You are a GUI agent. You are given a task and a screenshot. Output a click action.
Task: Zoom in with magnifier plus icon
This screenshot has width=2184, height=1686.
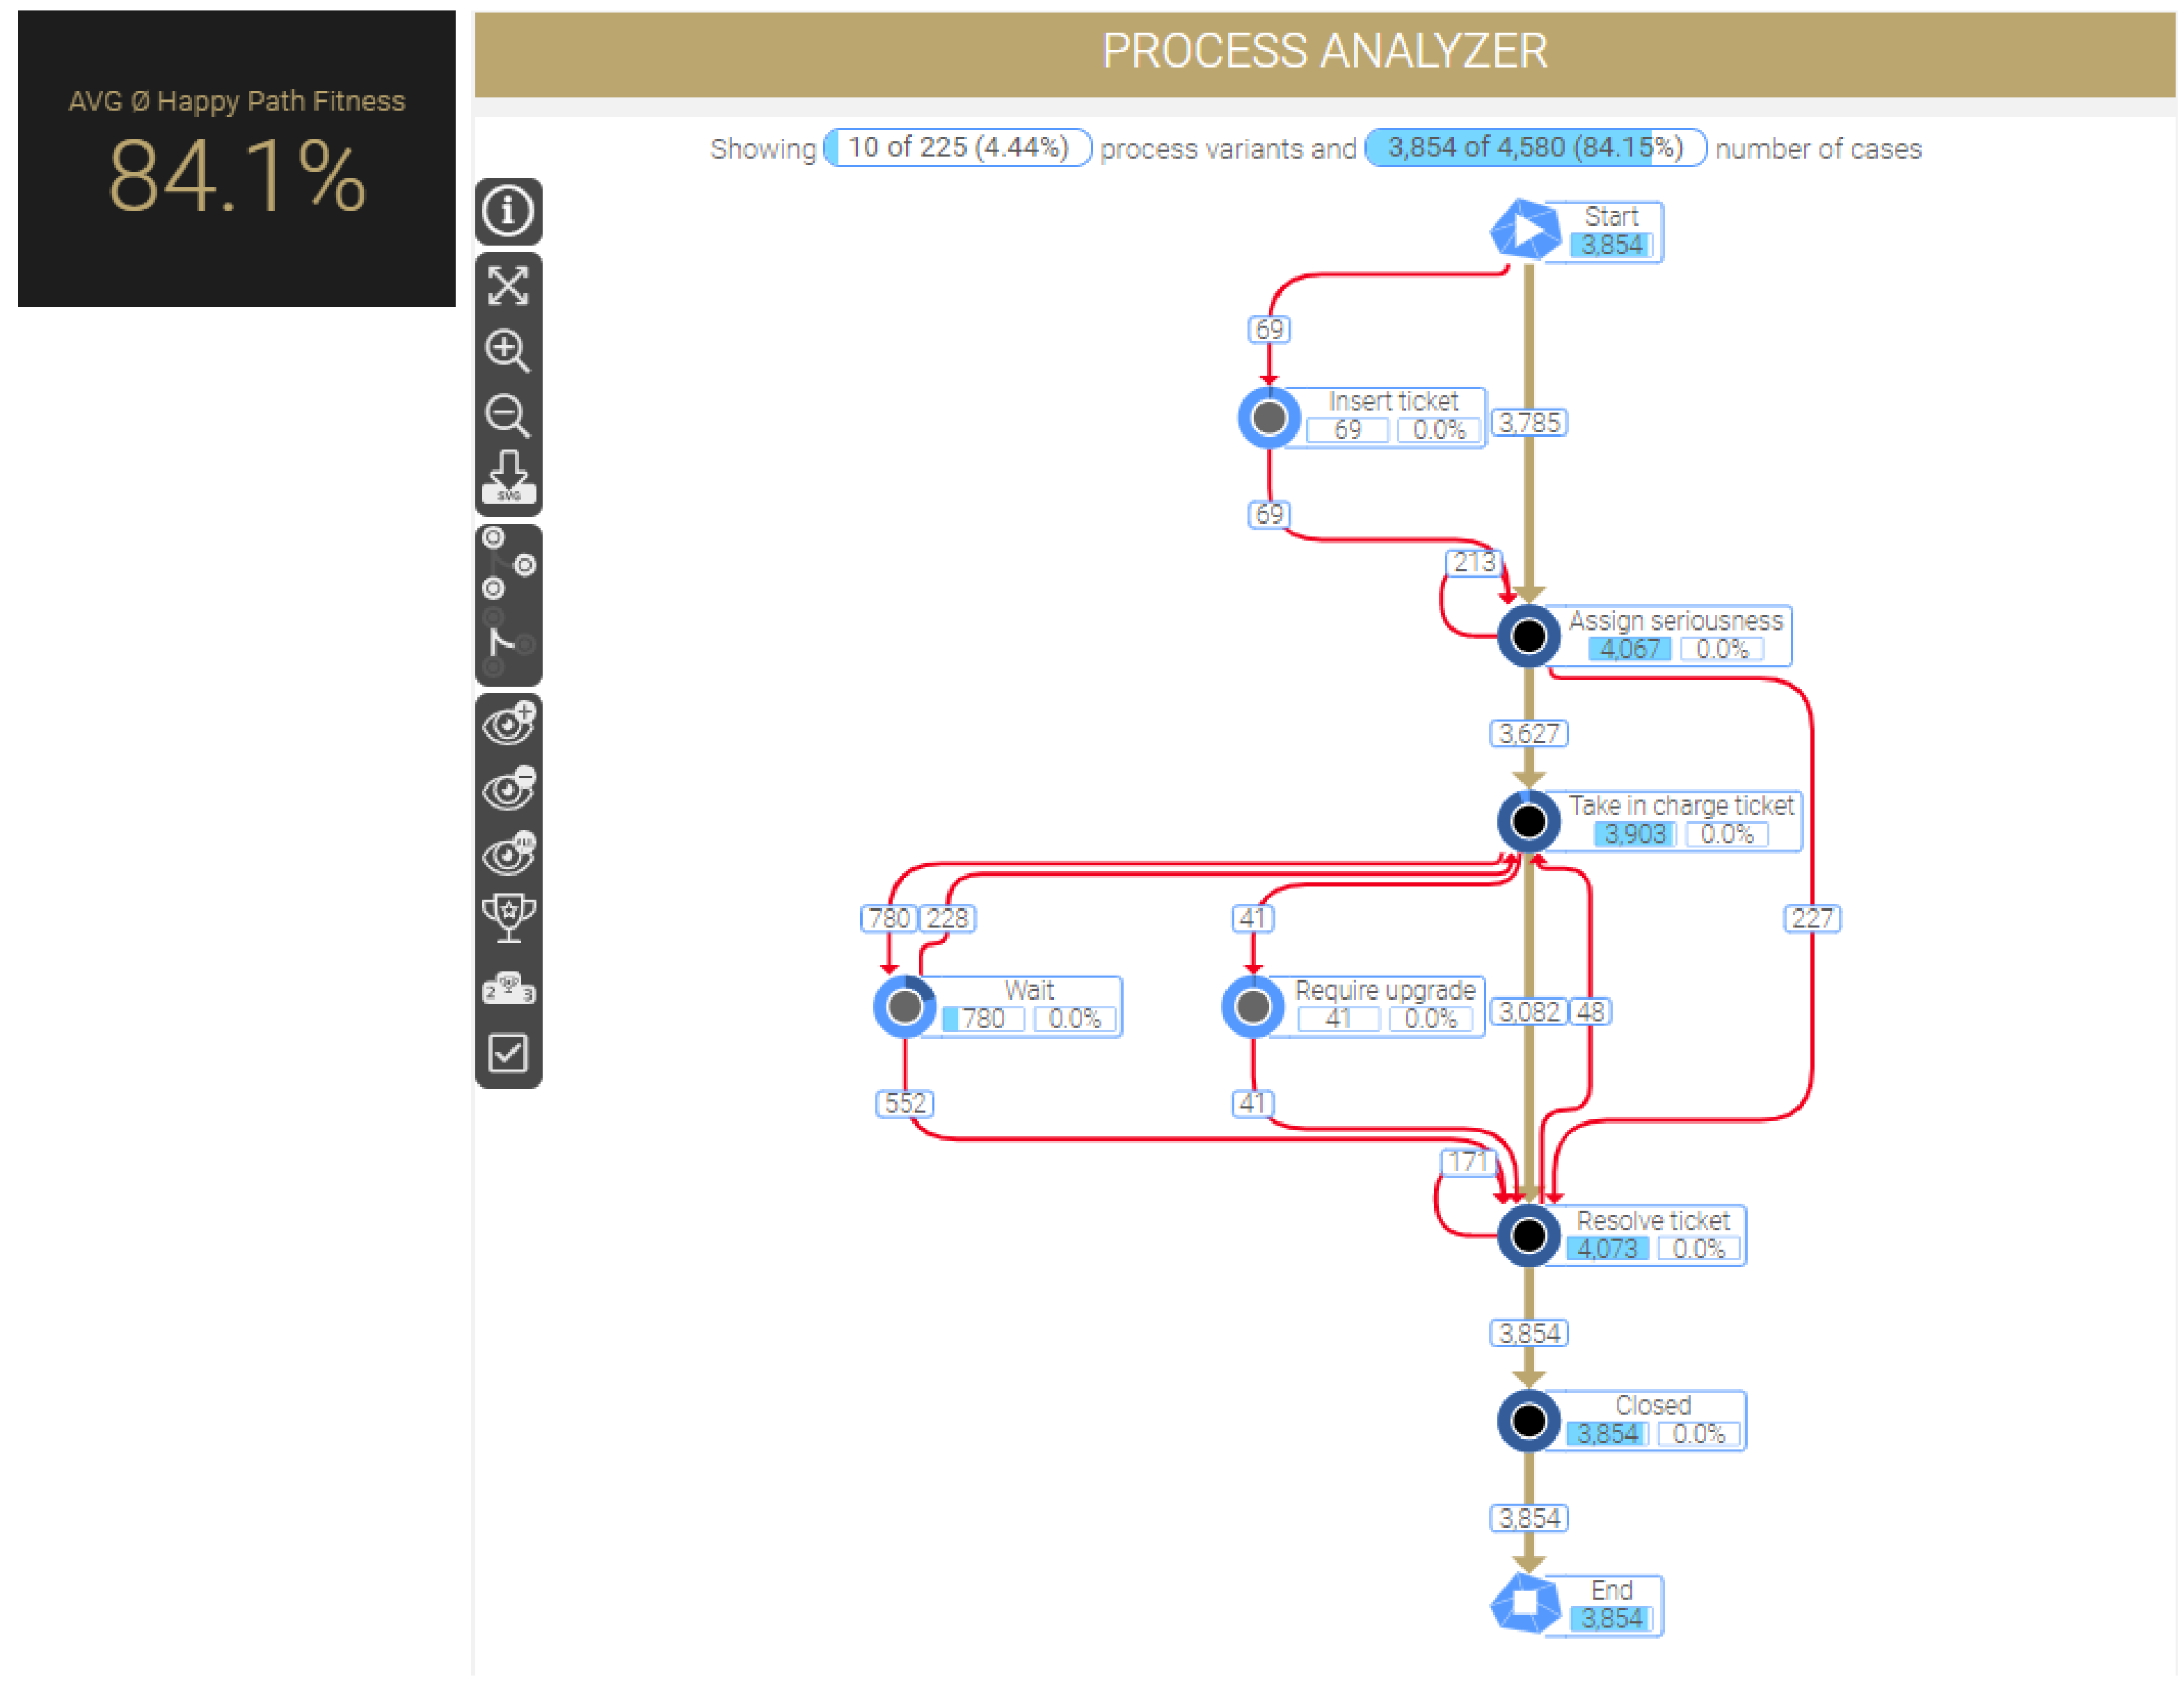click(508, 351)
